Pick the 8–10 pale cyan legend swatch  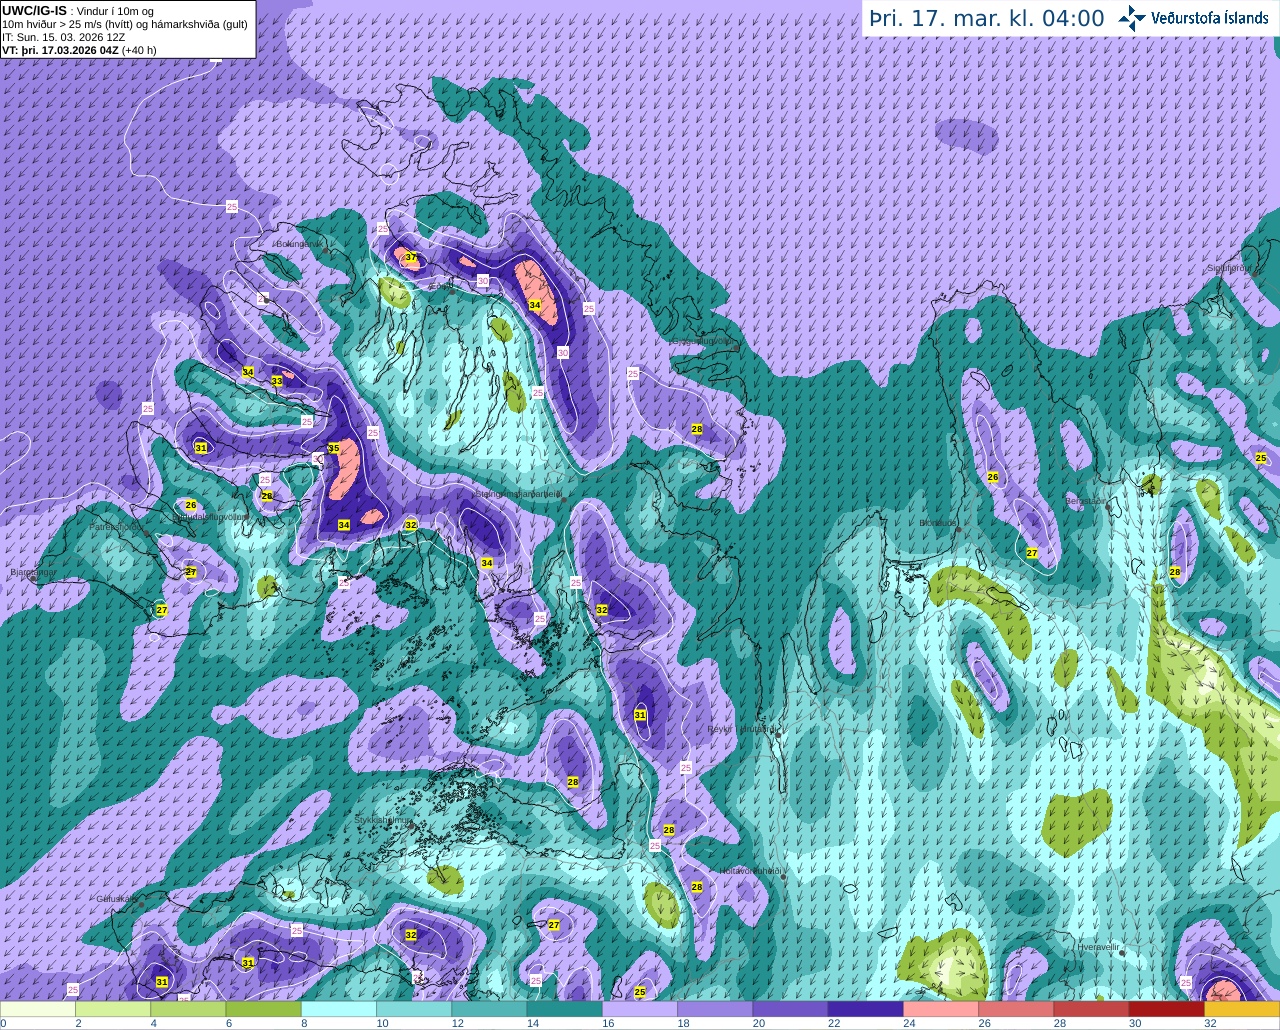click(339, 1009)
